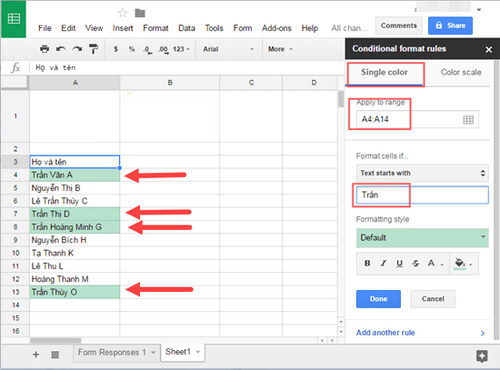Viewport: 500px width, 370px height.
Task: Open the move to folder icon
Action: (140, 13)
